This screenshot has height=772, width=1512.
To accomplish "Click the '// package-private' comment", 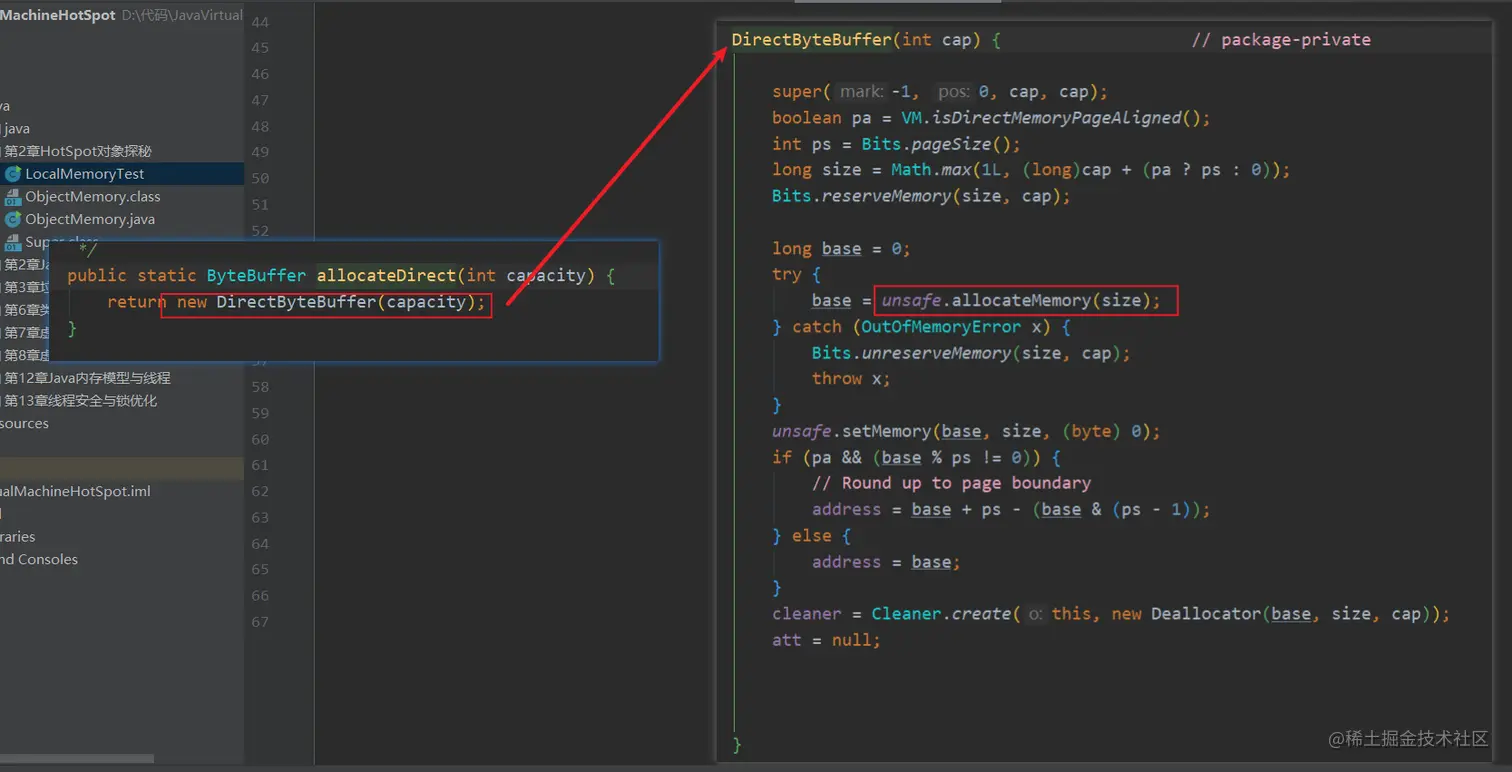I will pyautogui.click(x=1281, y=40).
